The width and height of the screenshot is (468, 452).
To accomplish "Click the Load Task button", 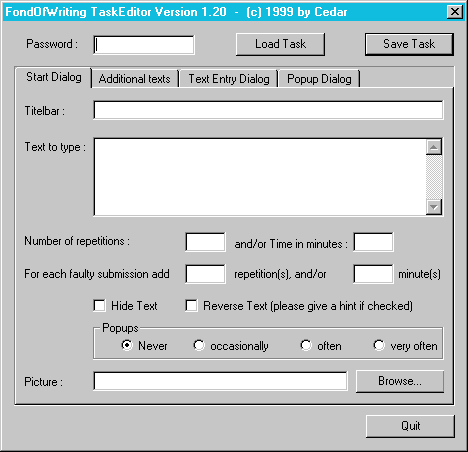I will point(280,44).
